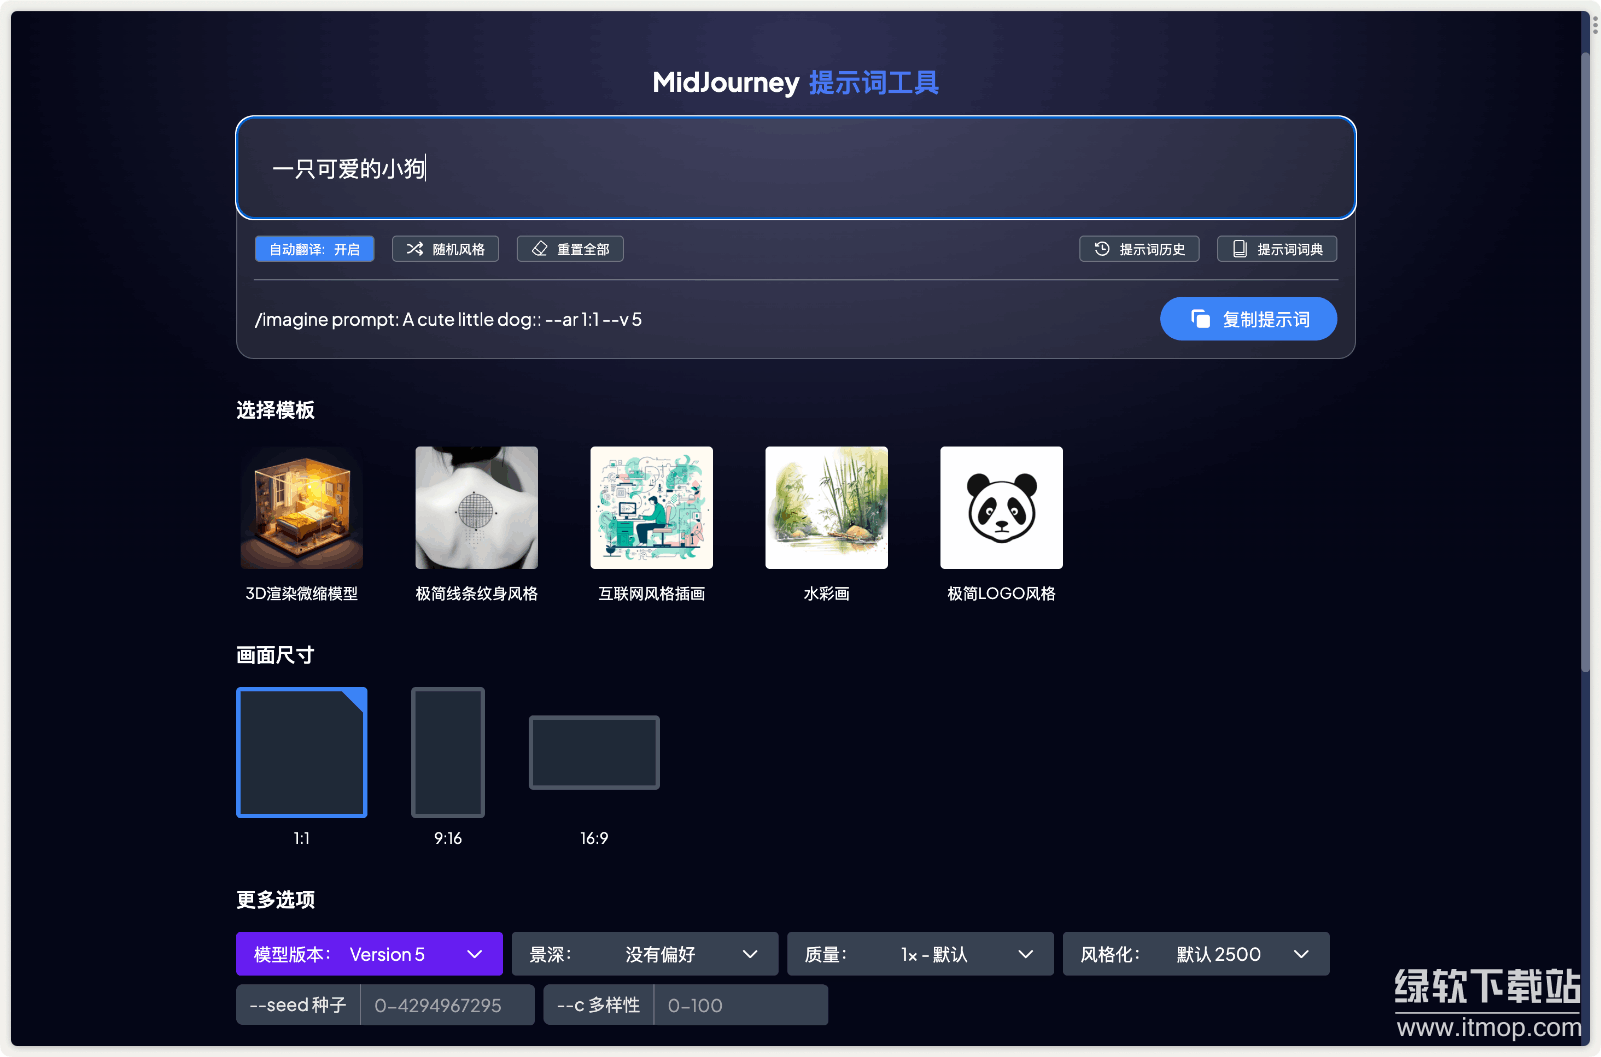Select the 1:1 square aspect ratio
The width and height of the screenshot is (1601, 1057).
[302, 752]
